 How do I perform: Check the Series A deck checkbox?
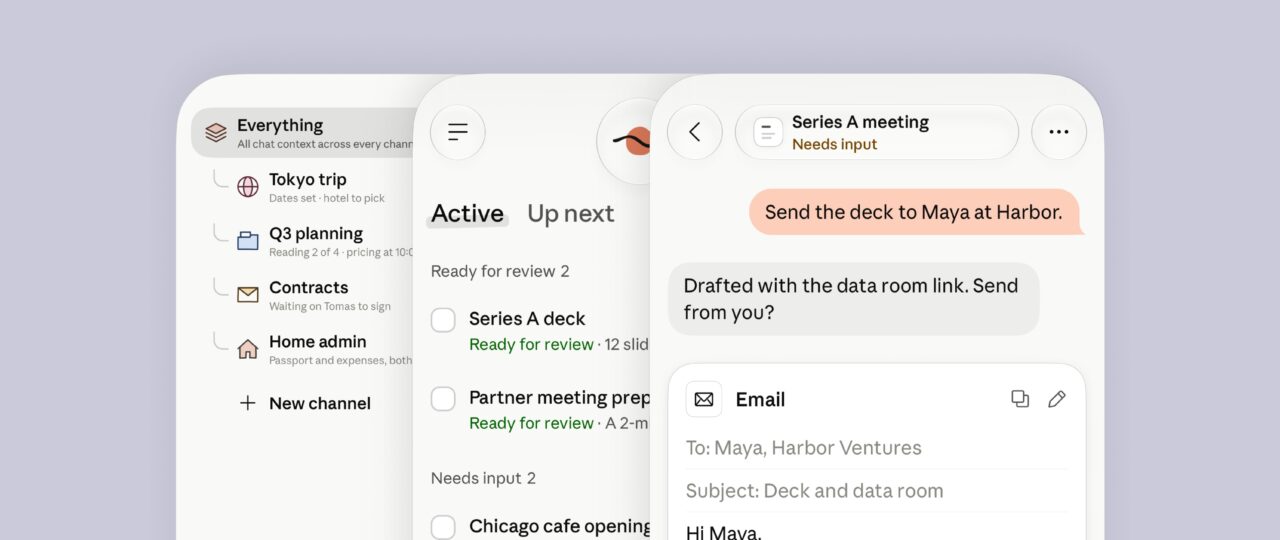tap(443, 320)
